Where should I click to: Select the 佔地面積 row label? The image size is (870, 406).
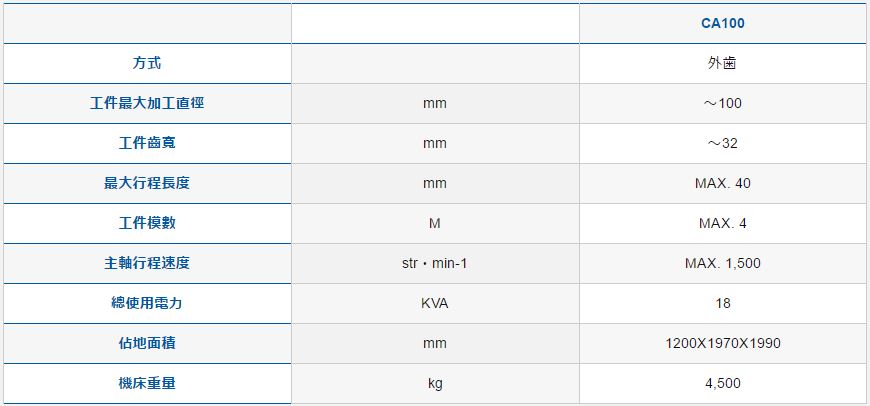tap(147, 343)
